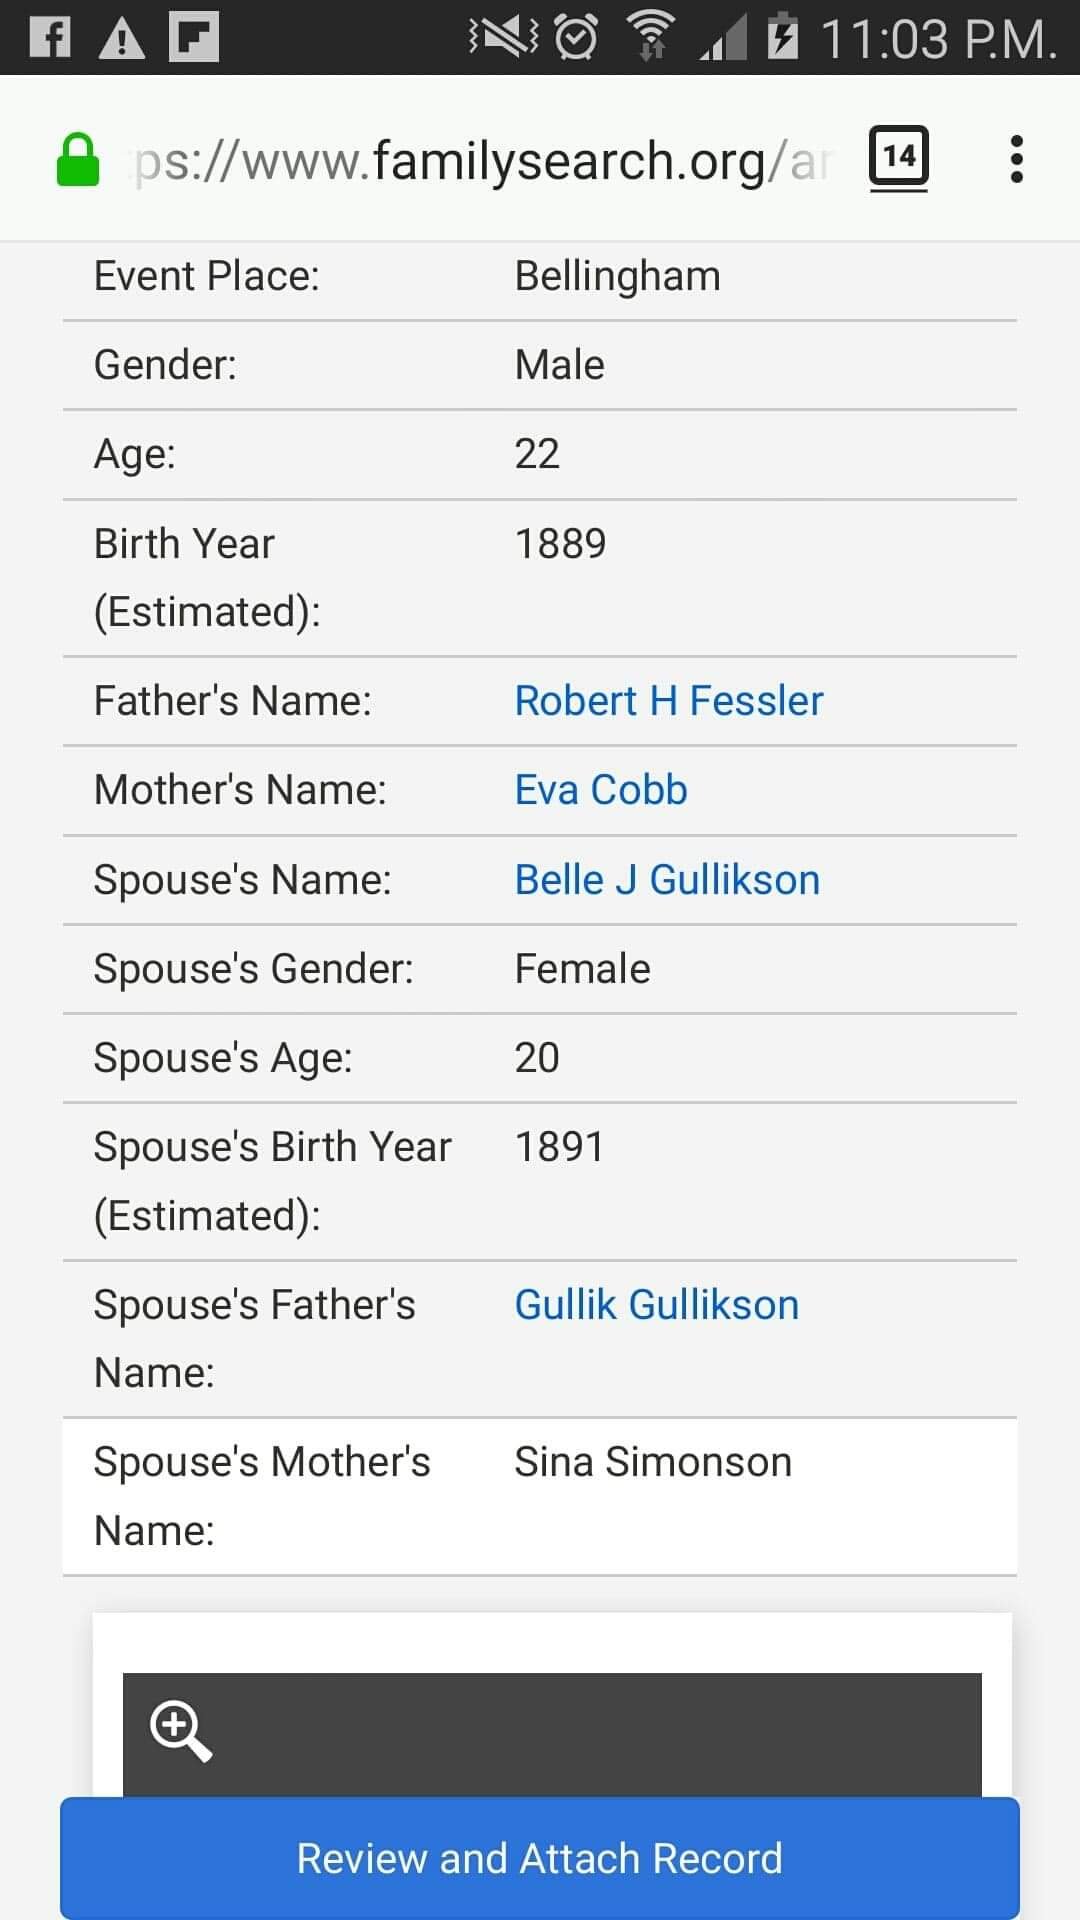Image resolution: width=1080 pixels, height=1920 pixels.
Task: Tap the battery charging status icon
Action: tap(783, 38)
